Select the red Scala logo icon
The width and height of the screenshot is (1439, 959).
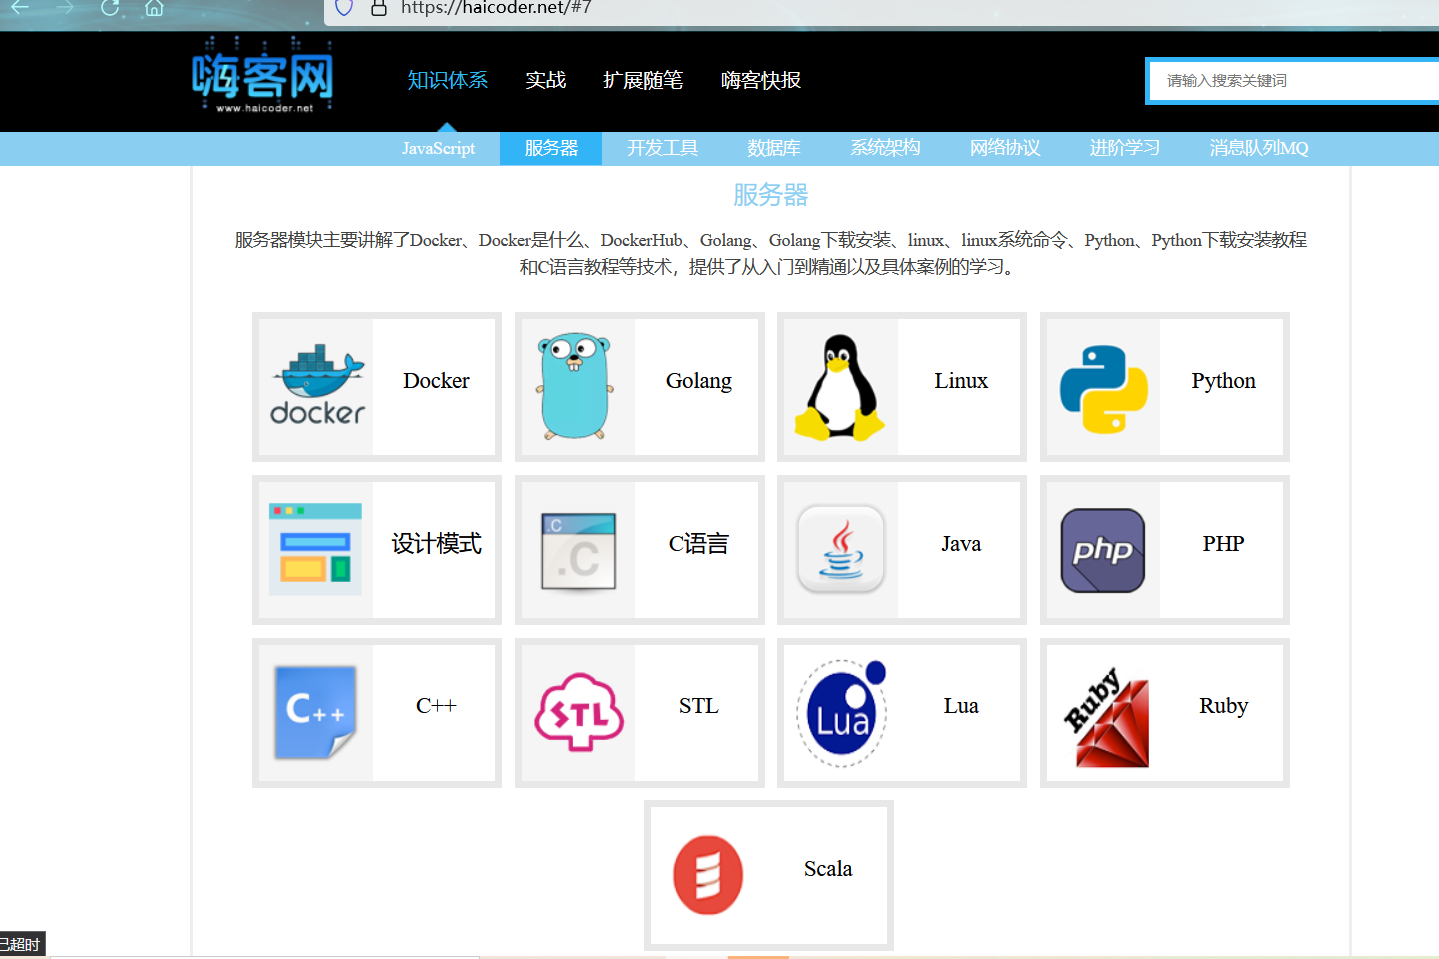[x=708, y=875]
